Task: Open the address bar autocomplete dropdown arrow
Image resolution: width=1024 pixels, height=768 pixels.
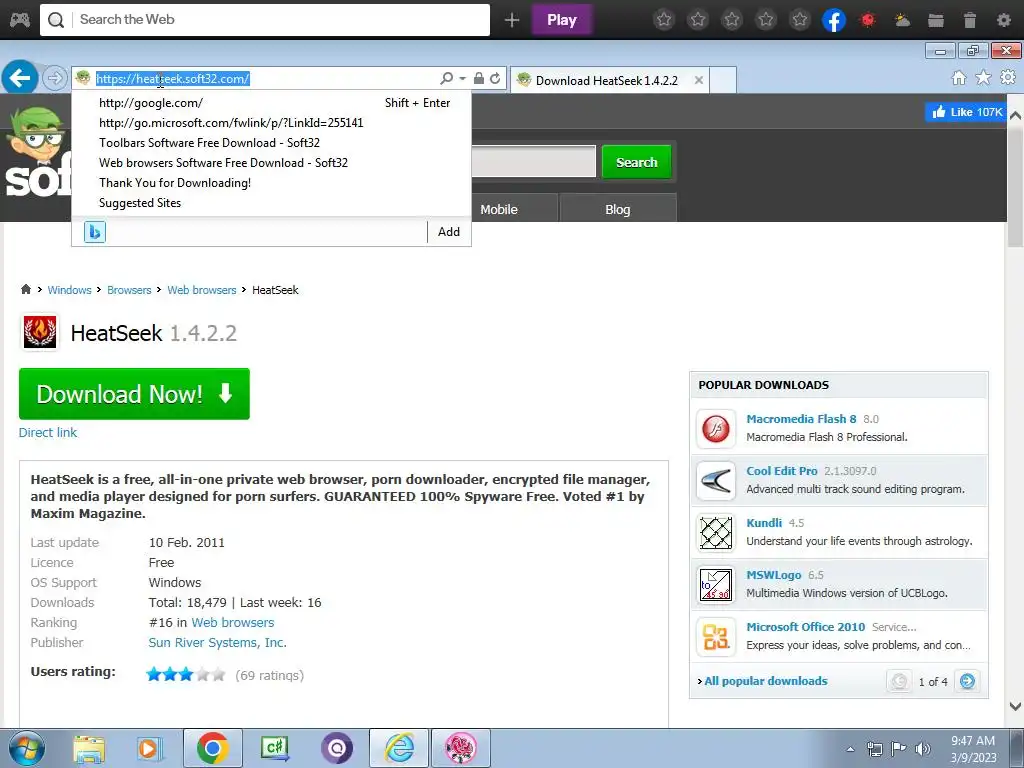Action: pyautogui.click(x=462, y=78)
